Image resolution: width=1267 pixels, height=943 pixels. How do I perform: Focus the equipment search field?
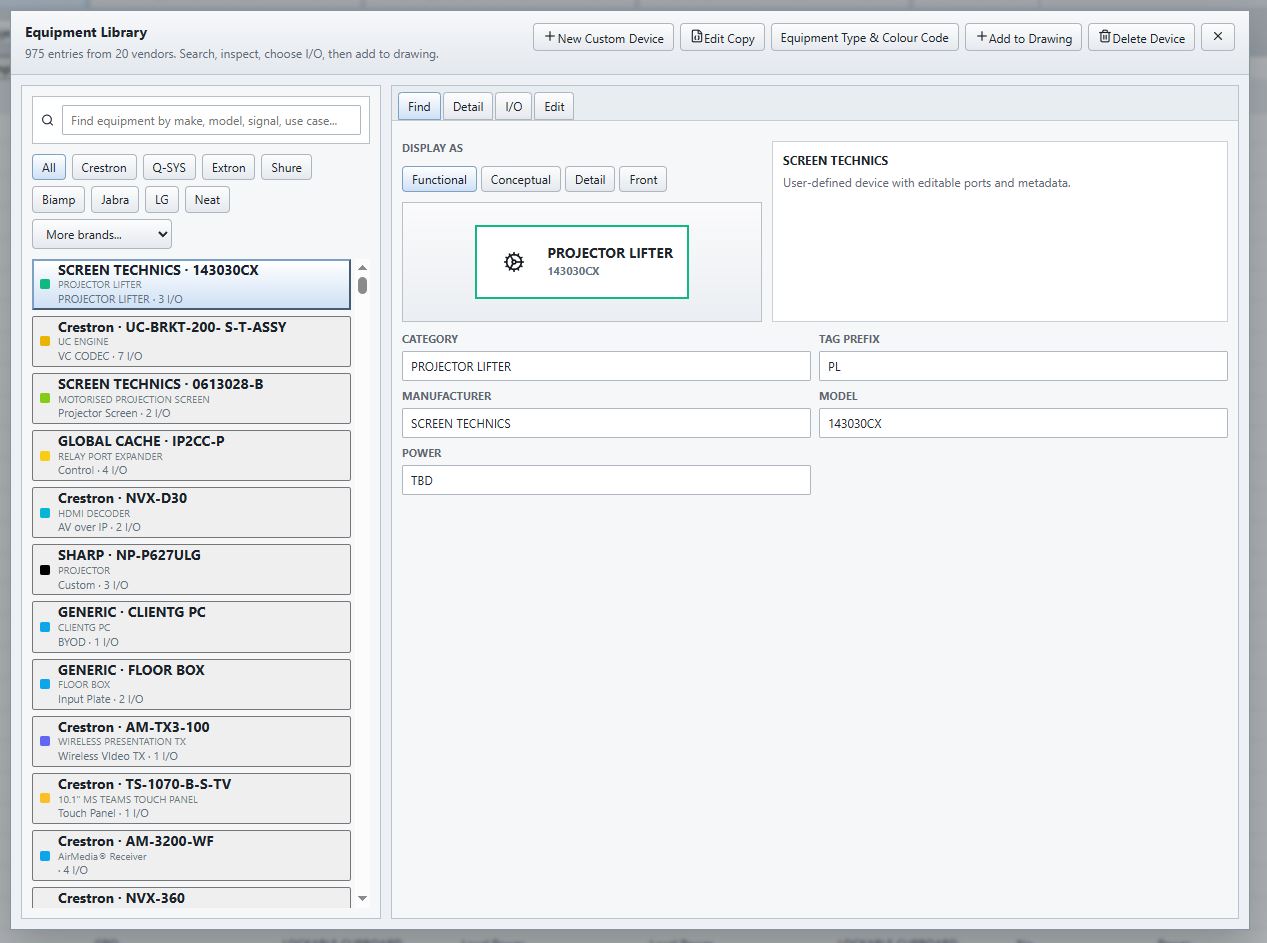click(x=211, y=120)
